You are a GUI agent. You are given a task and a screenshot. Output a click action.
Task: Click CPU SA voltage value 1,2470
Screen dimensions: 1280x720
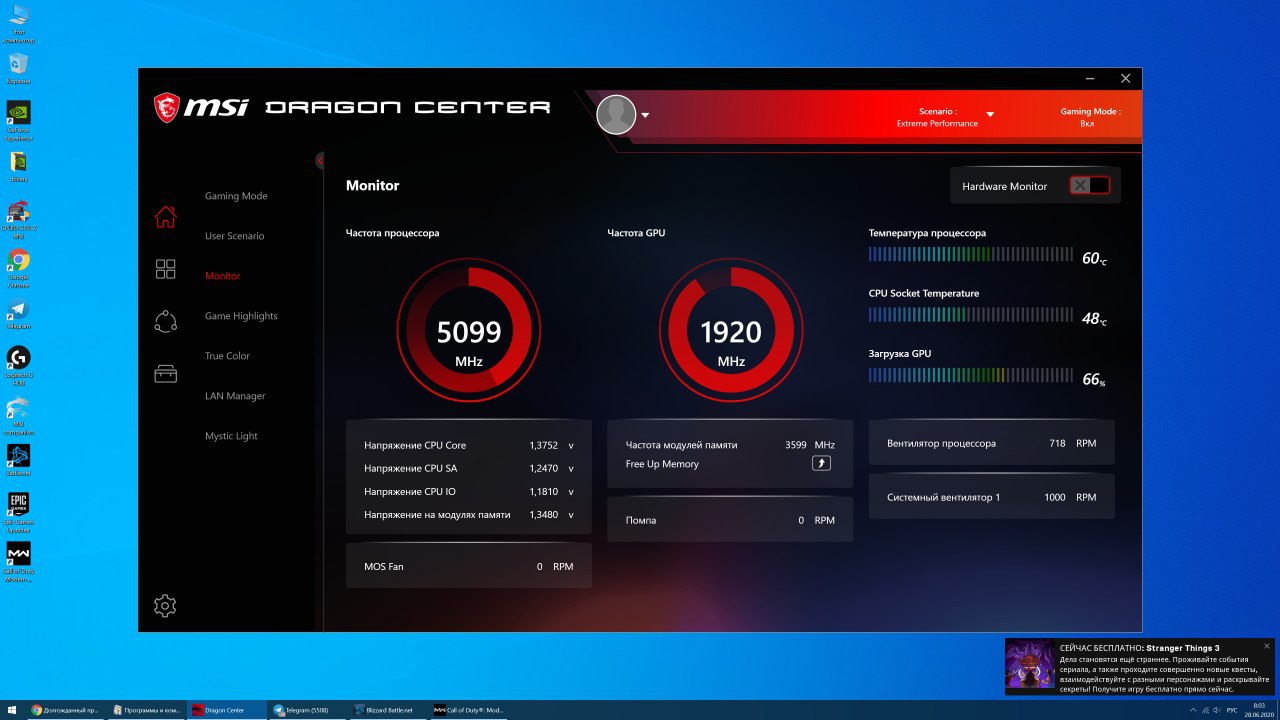click(544, 468)
